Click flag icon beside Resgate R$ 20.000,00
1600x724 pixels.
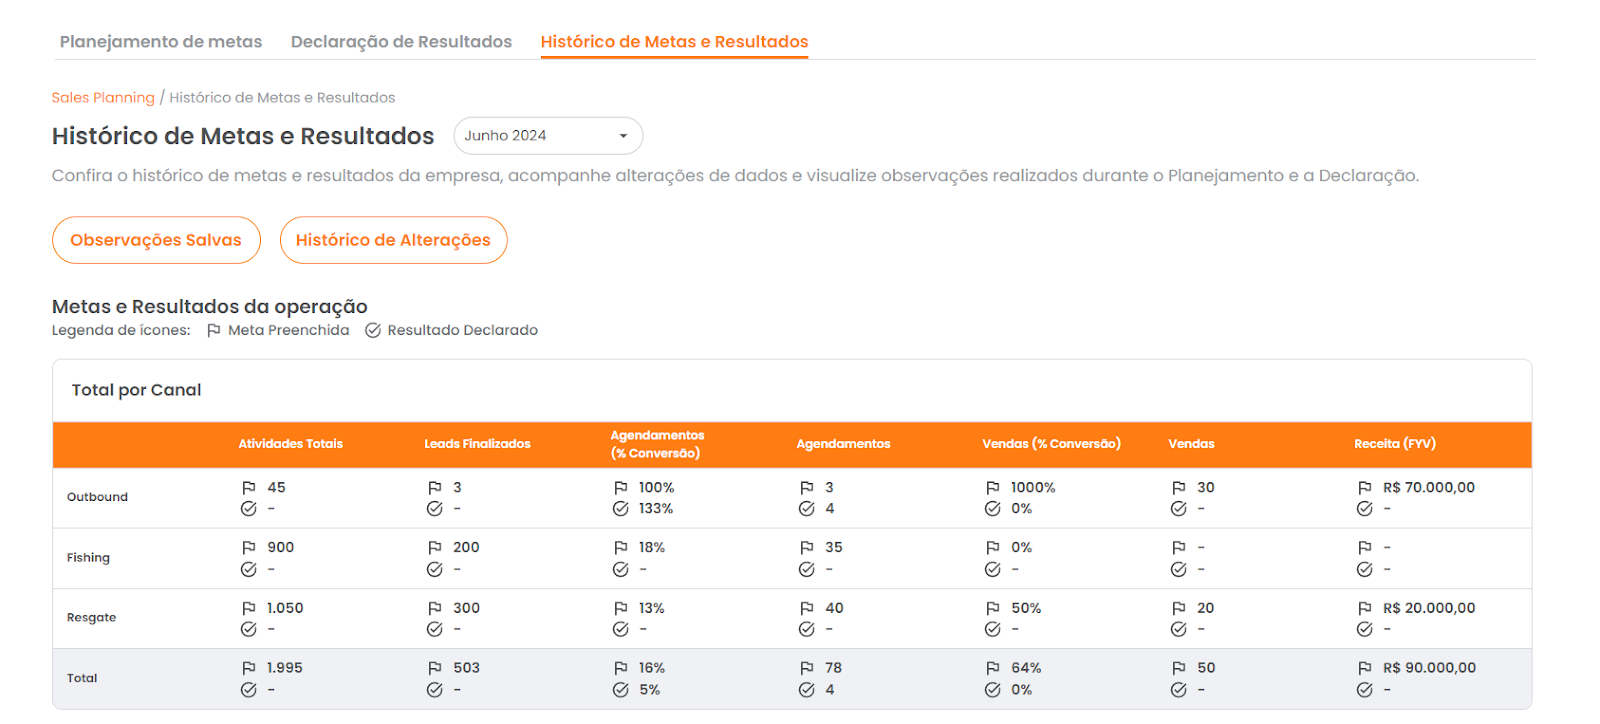(1365, 608)
